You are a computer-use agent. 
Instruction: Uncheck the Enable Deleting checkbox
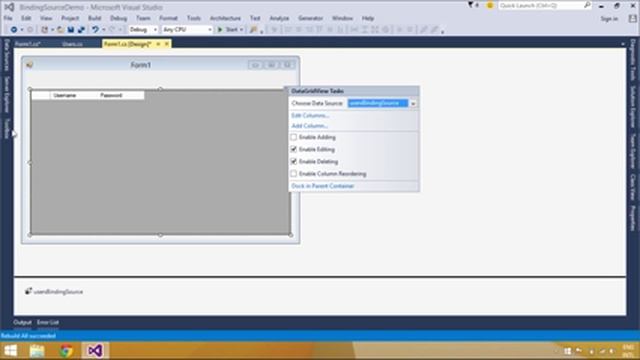293,162
